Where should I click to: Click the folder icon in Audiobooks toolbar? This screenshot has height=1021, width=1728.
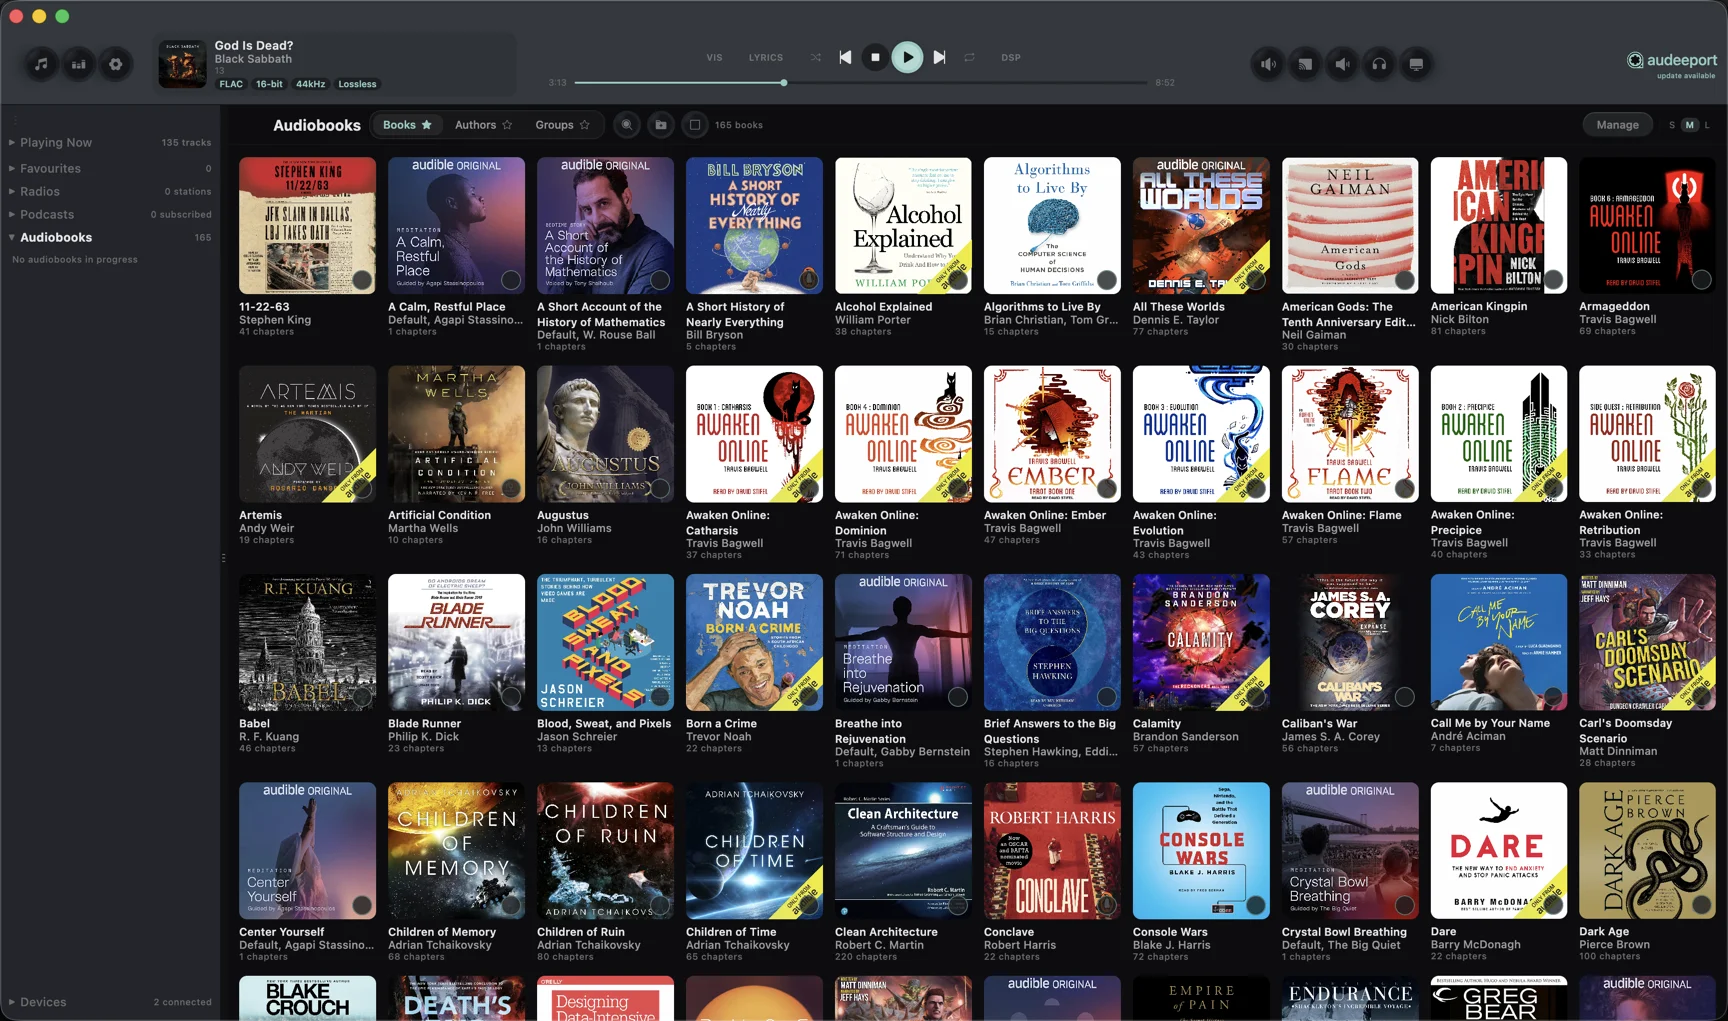(661, 125)
